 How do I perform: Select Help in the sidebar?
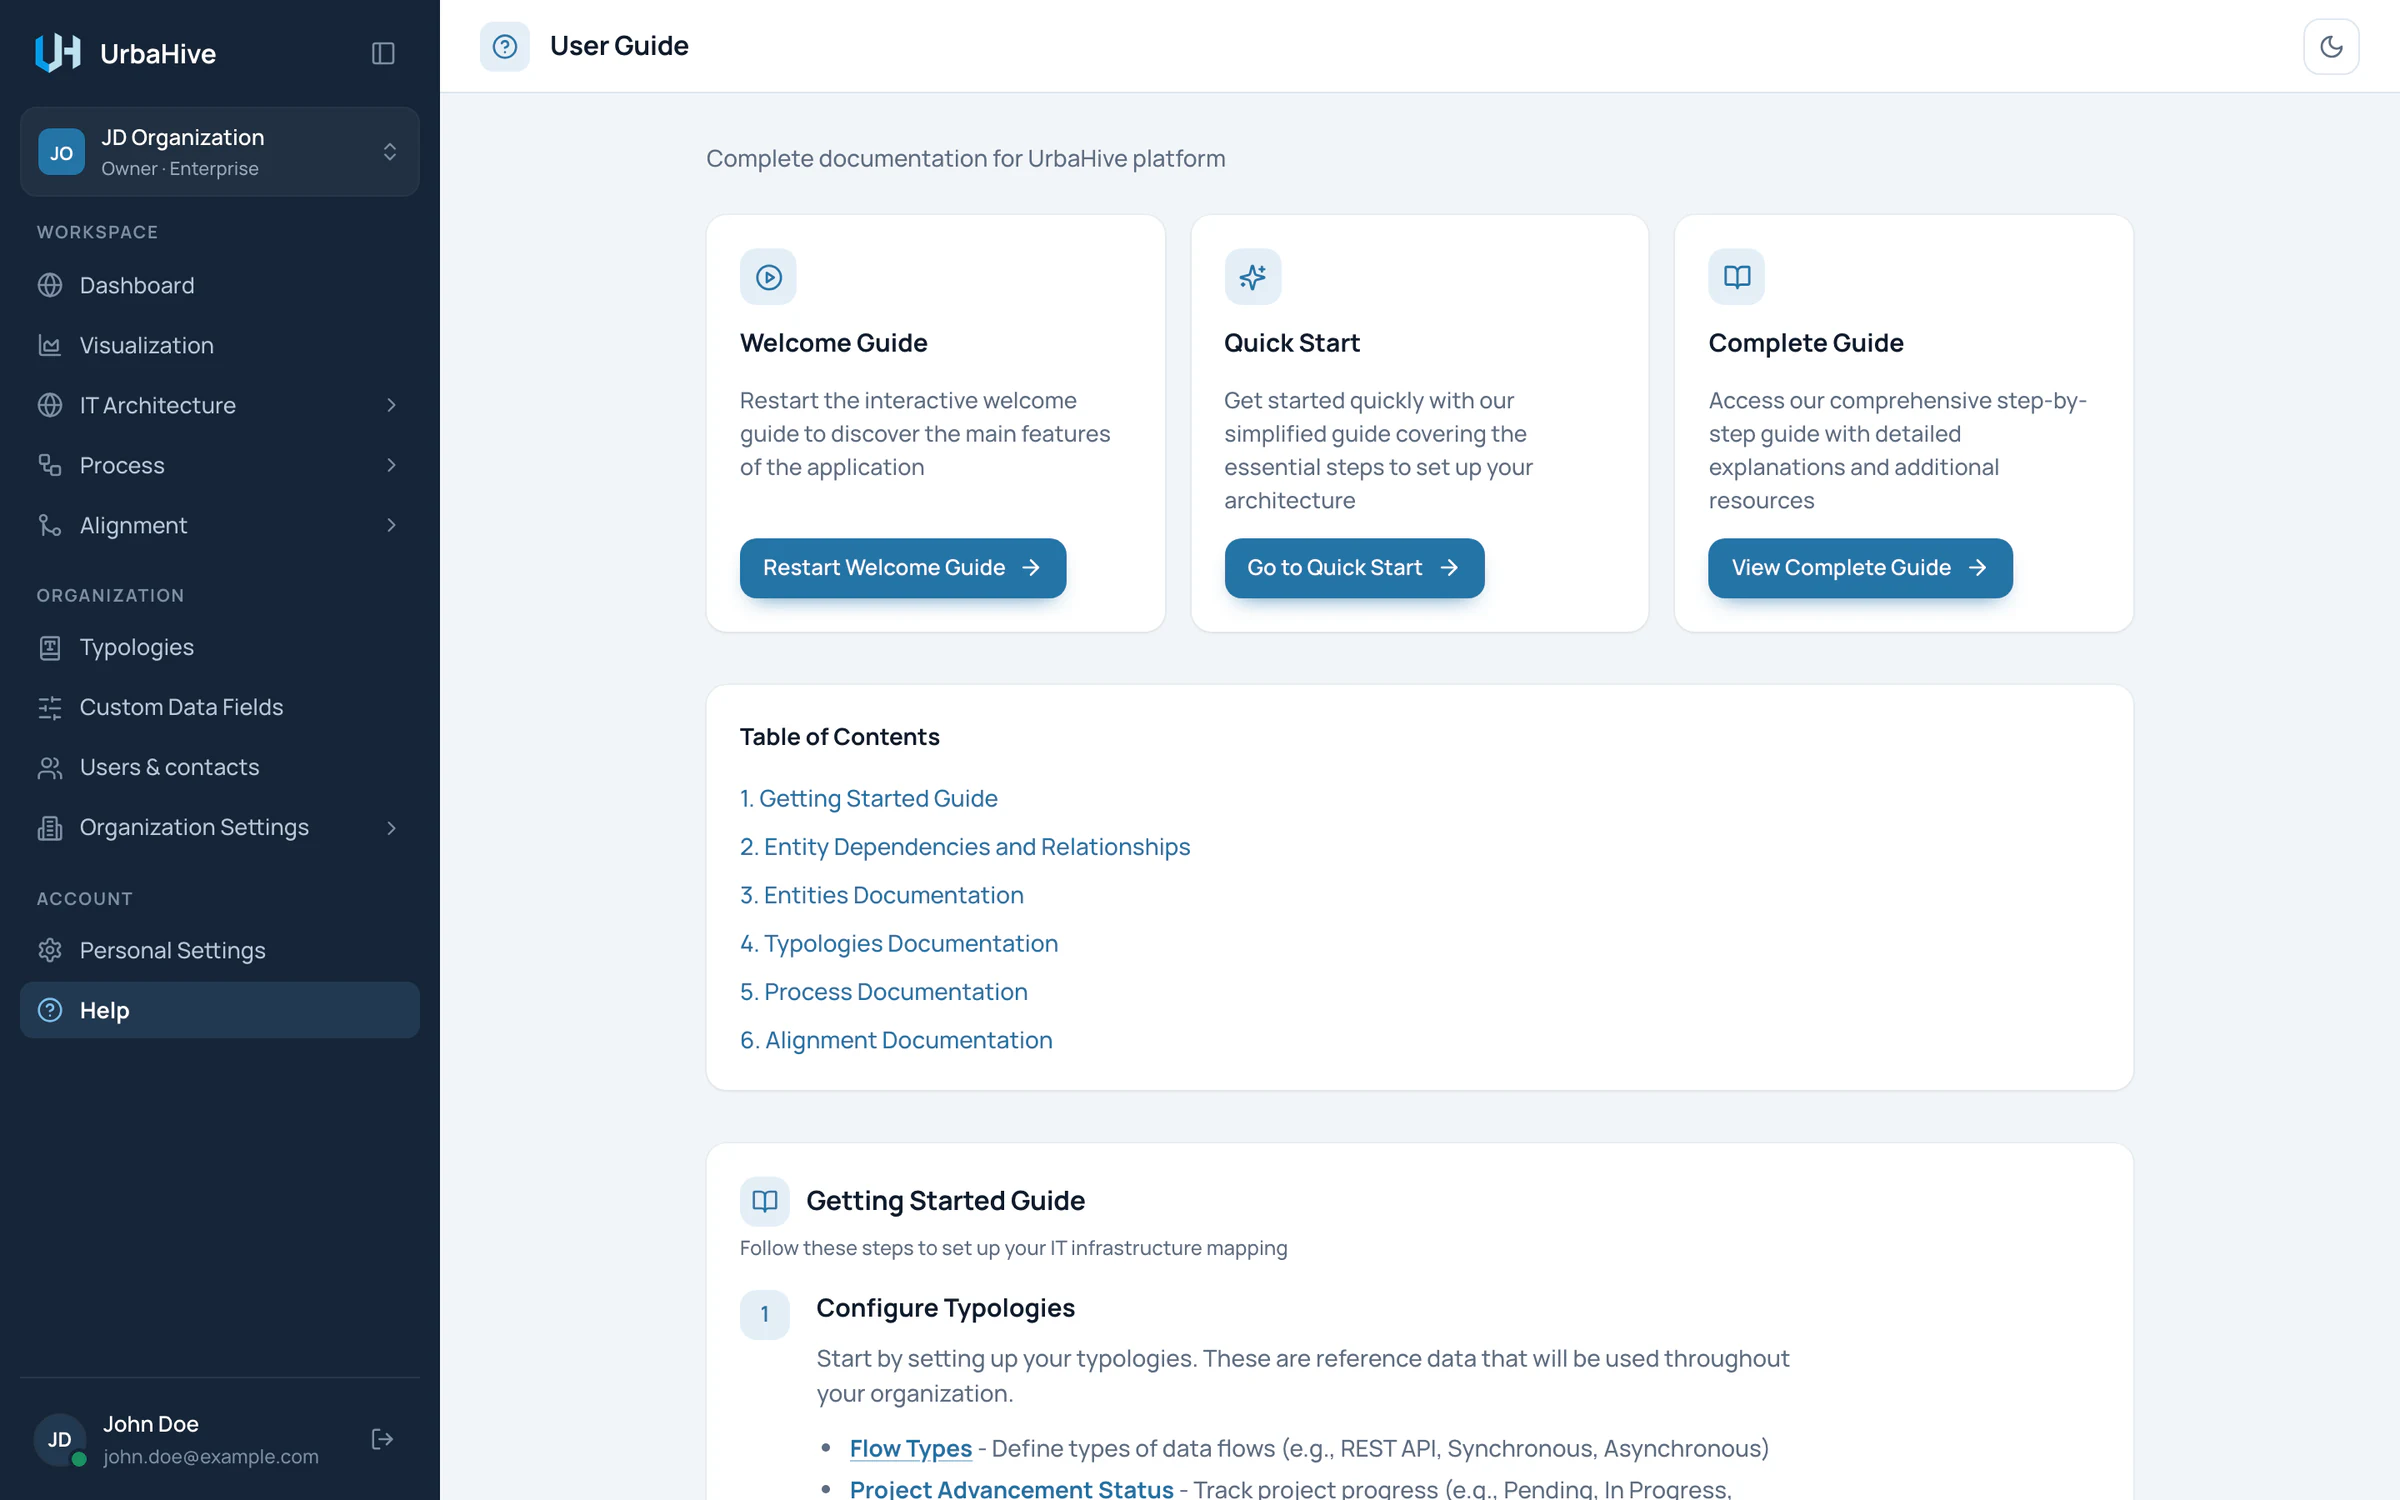tap(220, 1010)
